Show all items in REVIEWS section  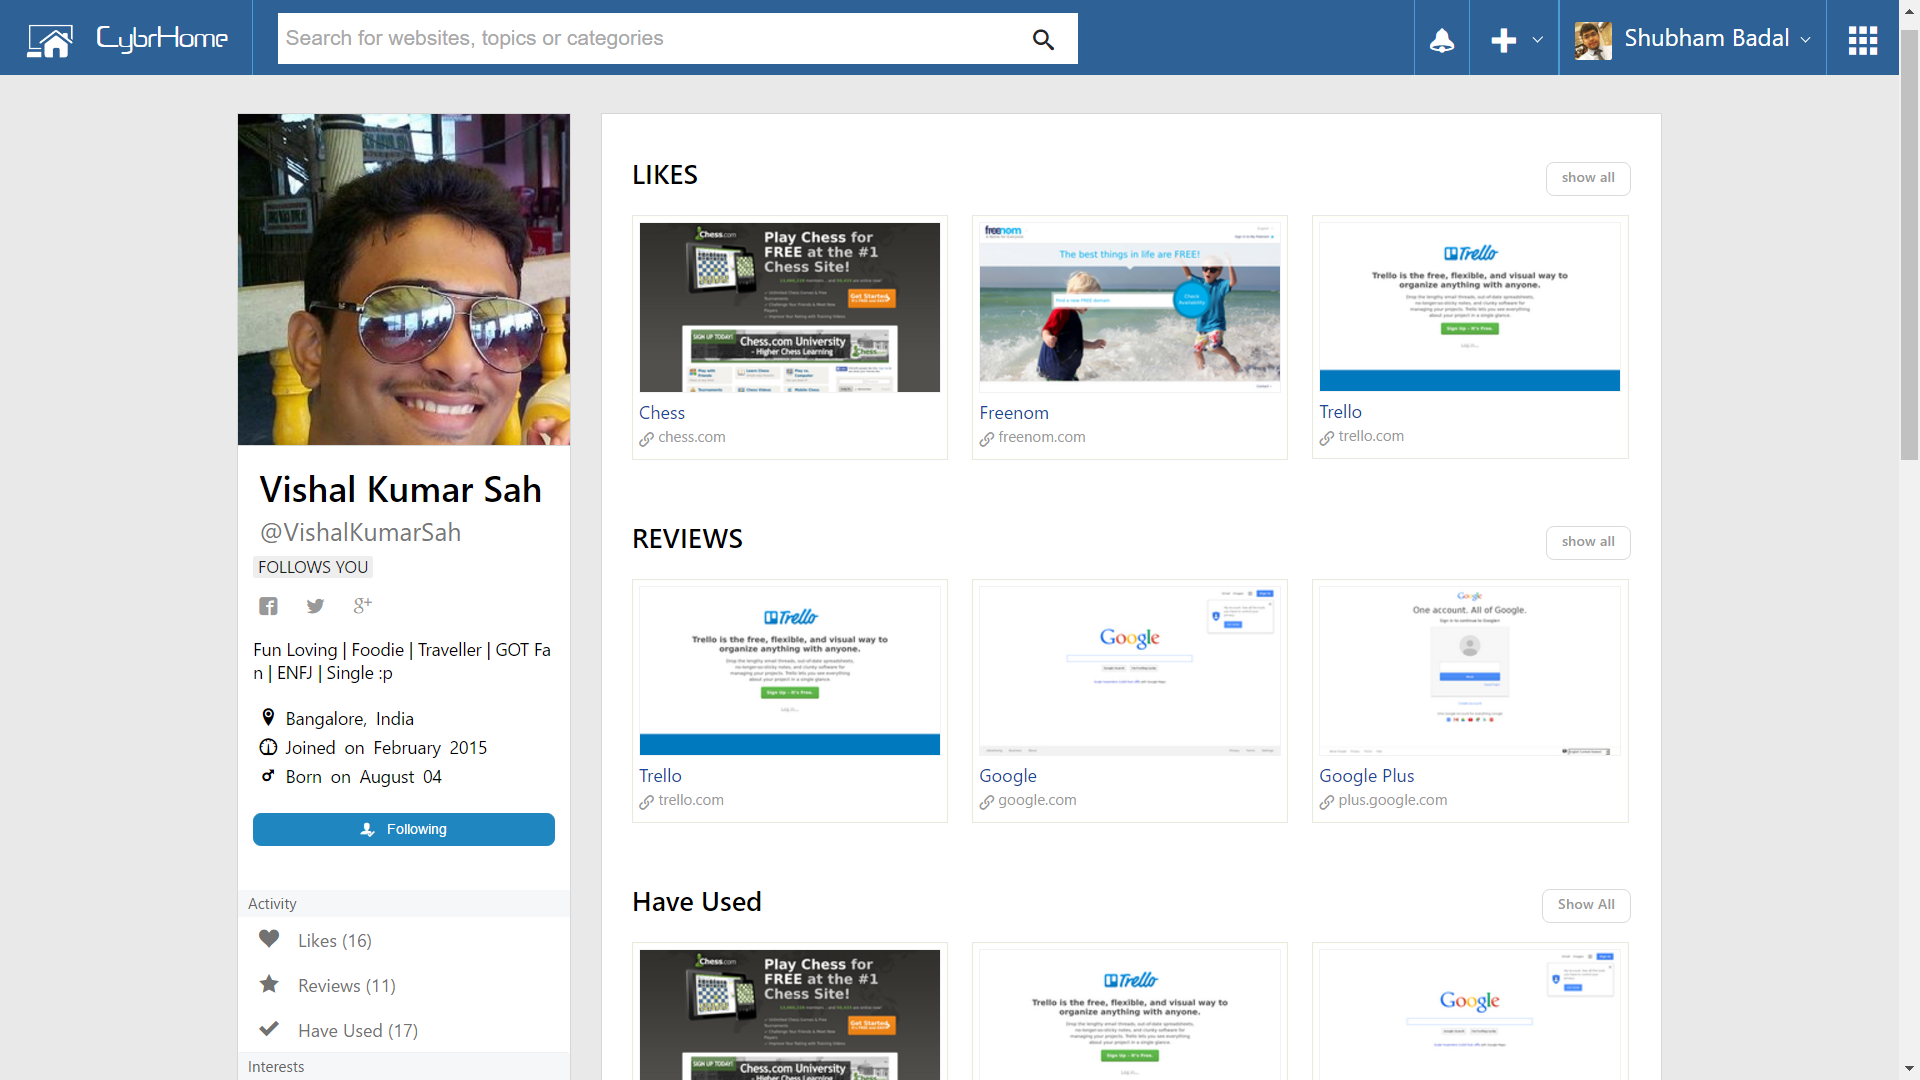click(x=1587, y=542)
